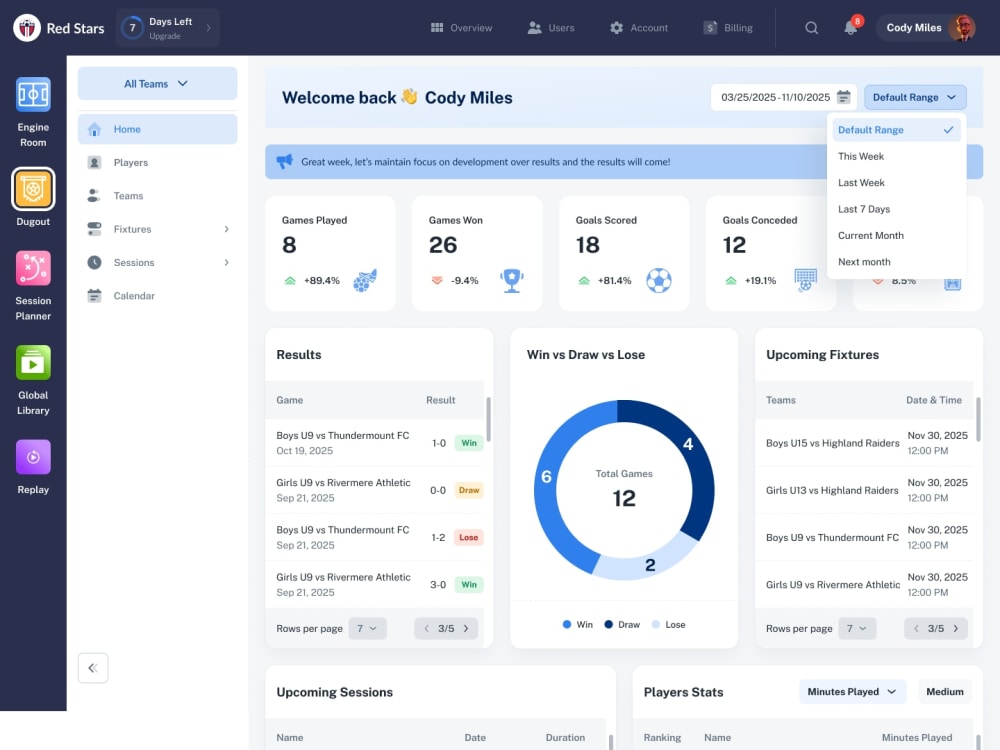Select Last 7 Days range option

[x=896, y=209]
